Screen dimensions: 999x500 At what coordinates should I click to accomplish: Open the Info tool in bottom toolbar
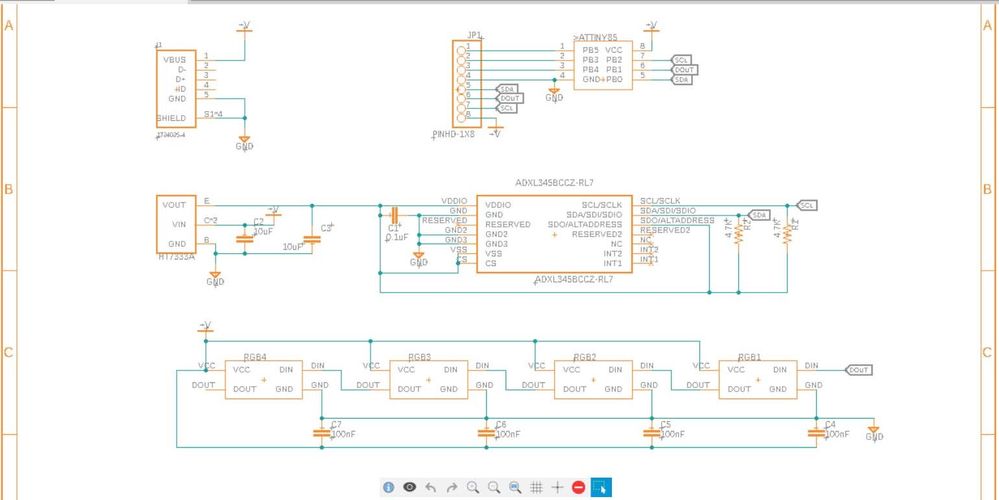[389, 487]
